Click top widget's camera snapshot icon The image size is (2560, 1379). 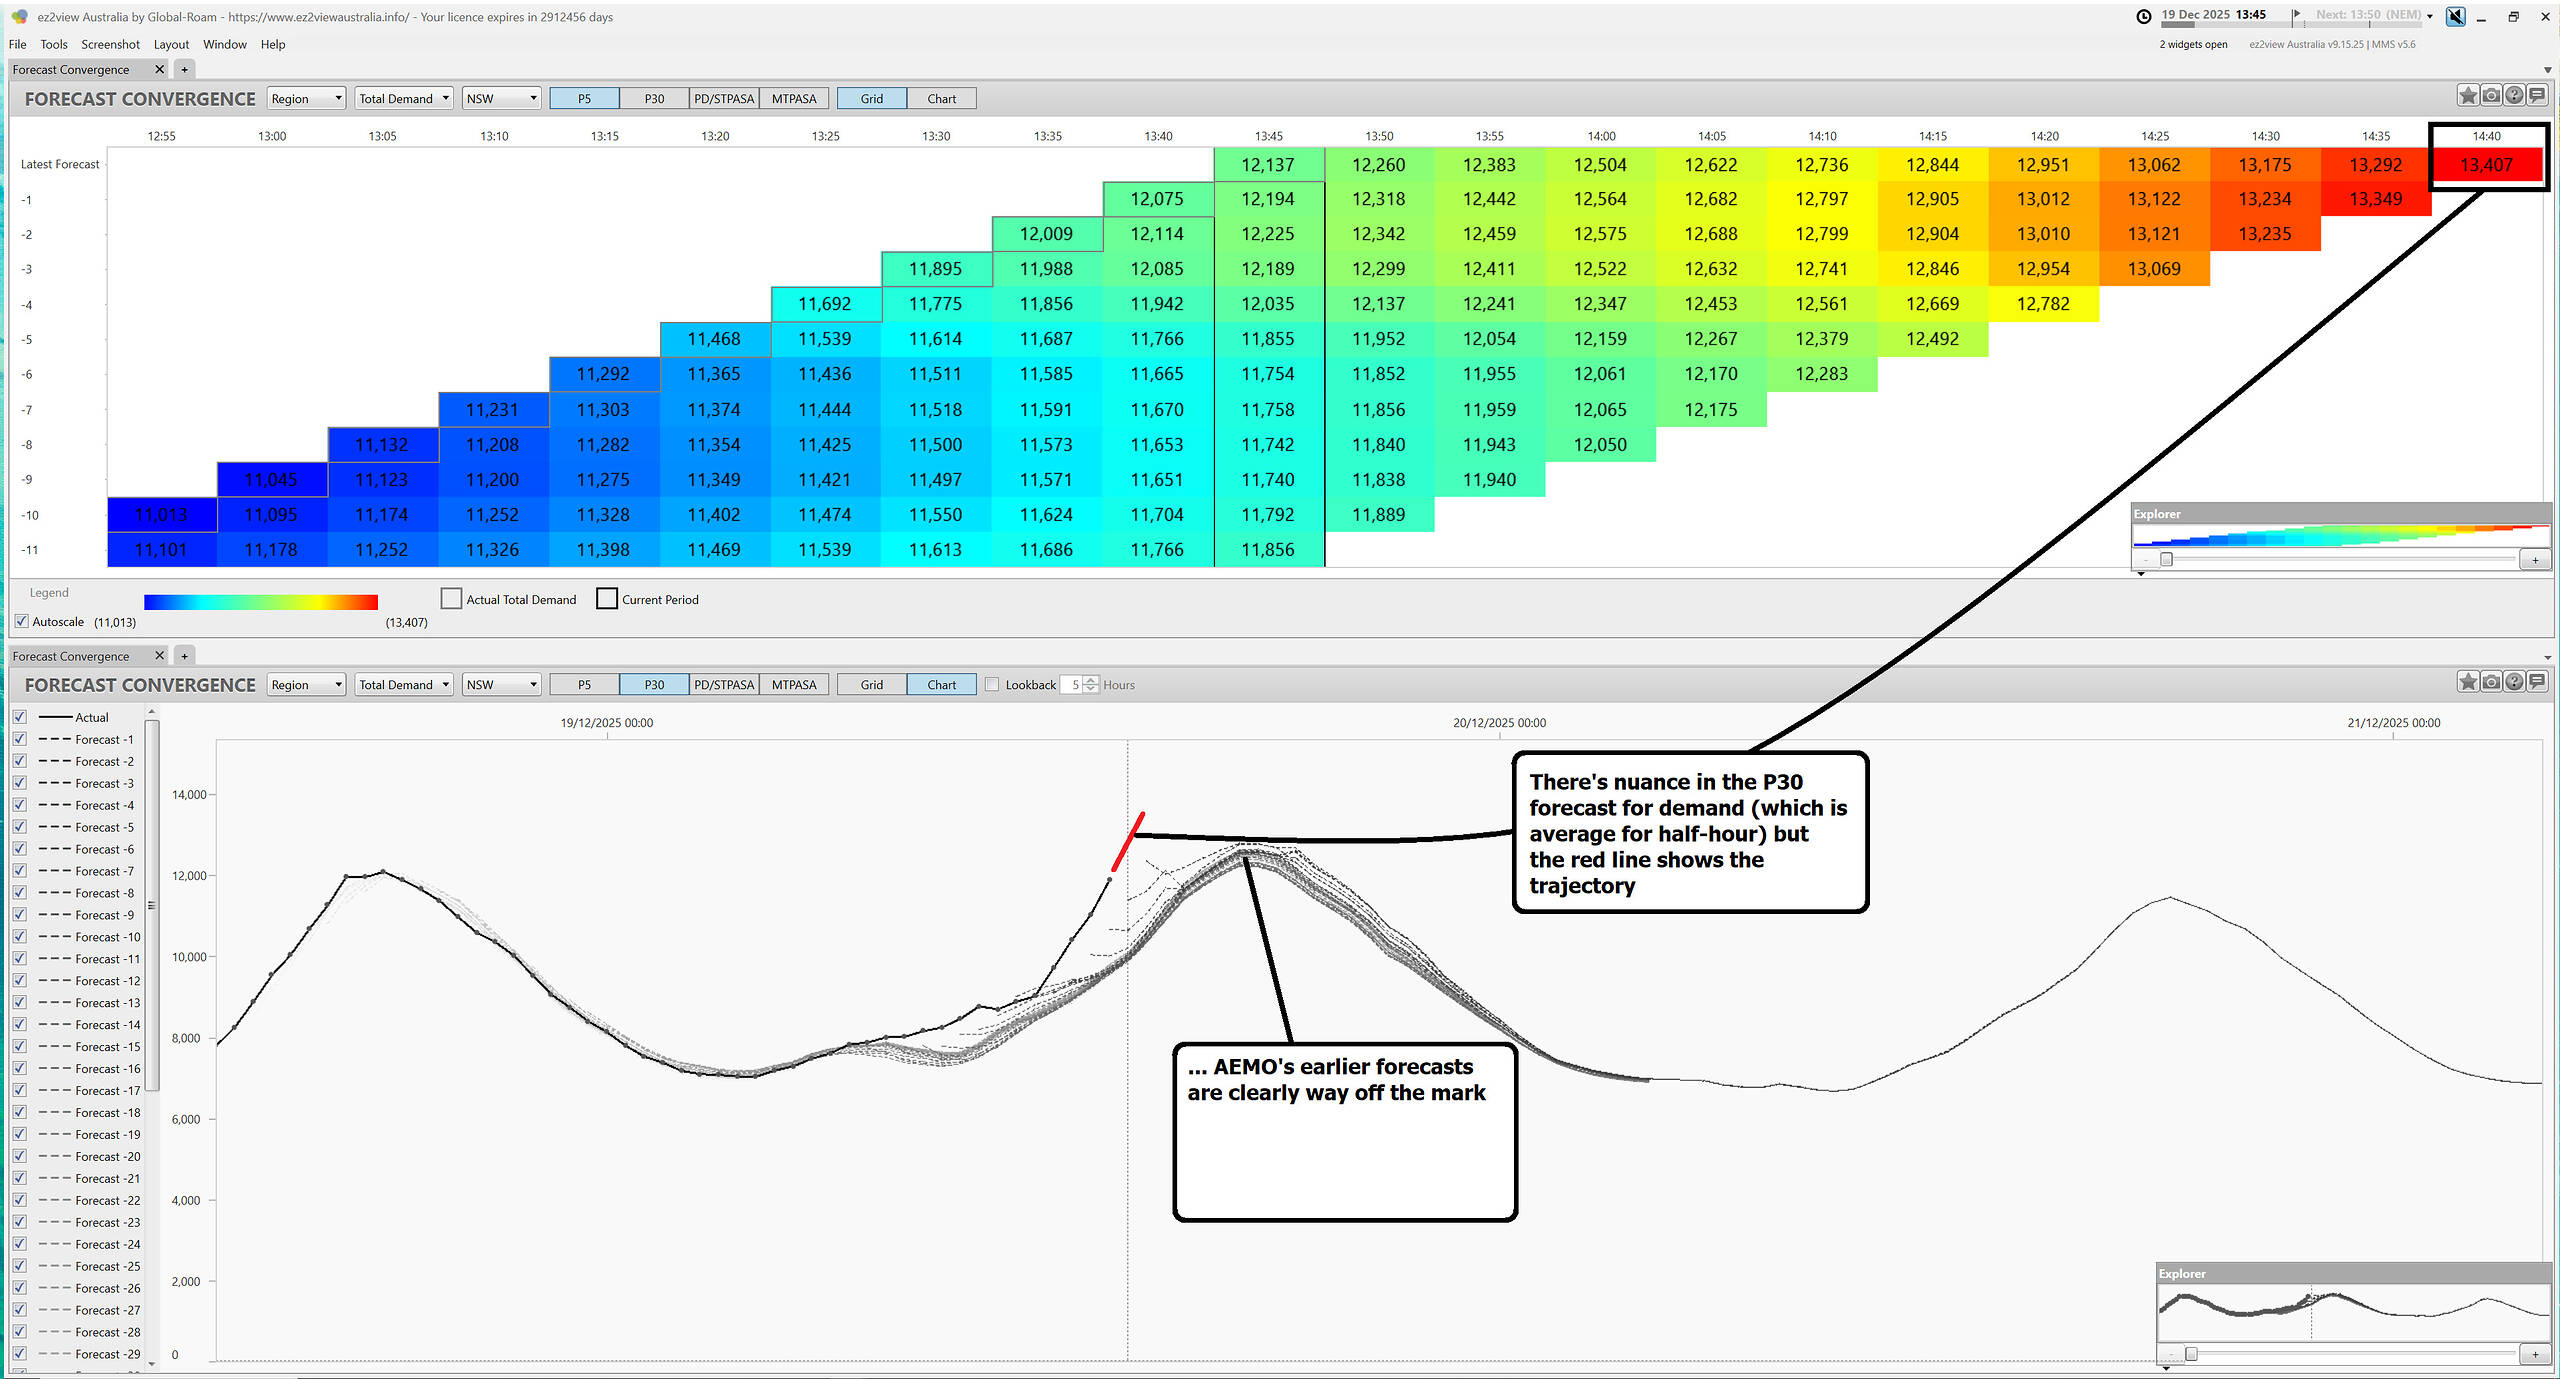pyautogui.click(x=2491, y=96)
